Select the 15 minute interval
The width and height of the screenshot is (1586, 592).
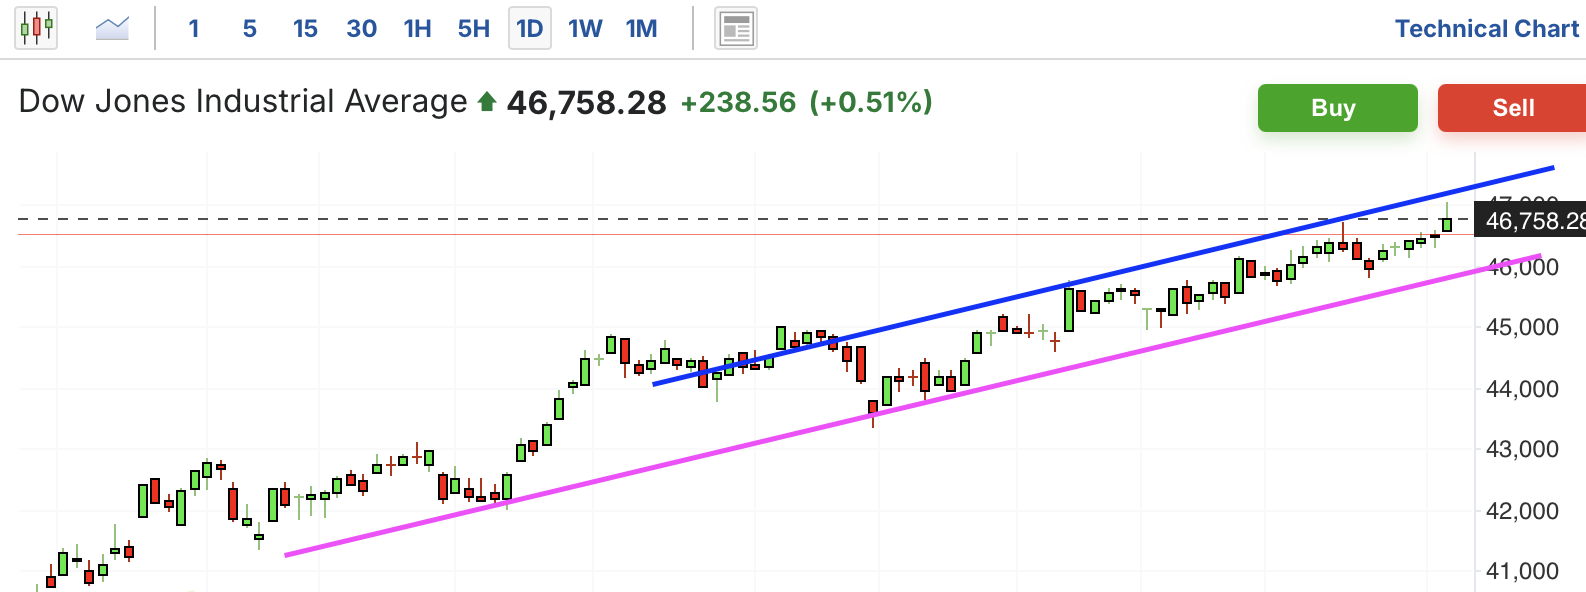tap(305, 29)
